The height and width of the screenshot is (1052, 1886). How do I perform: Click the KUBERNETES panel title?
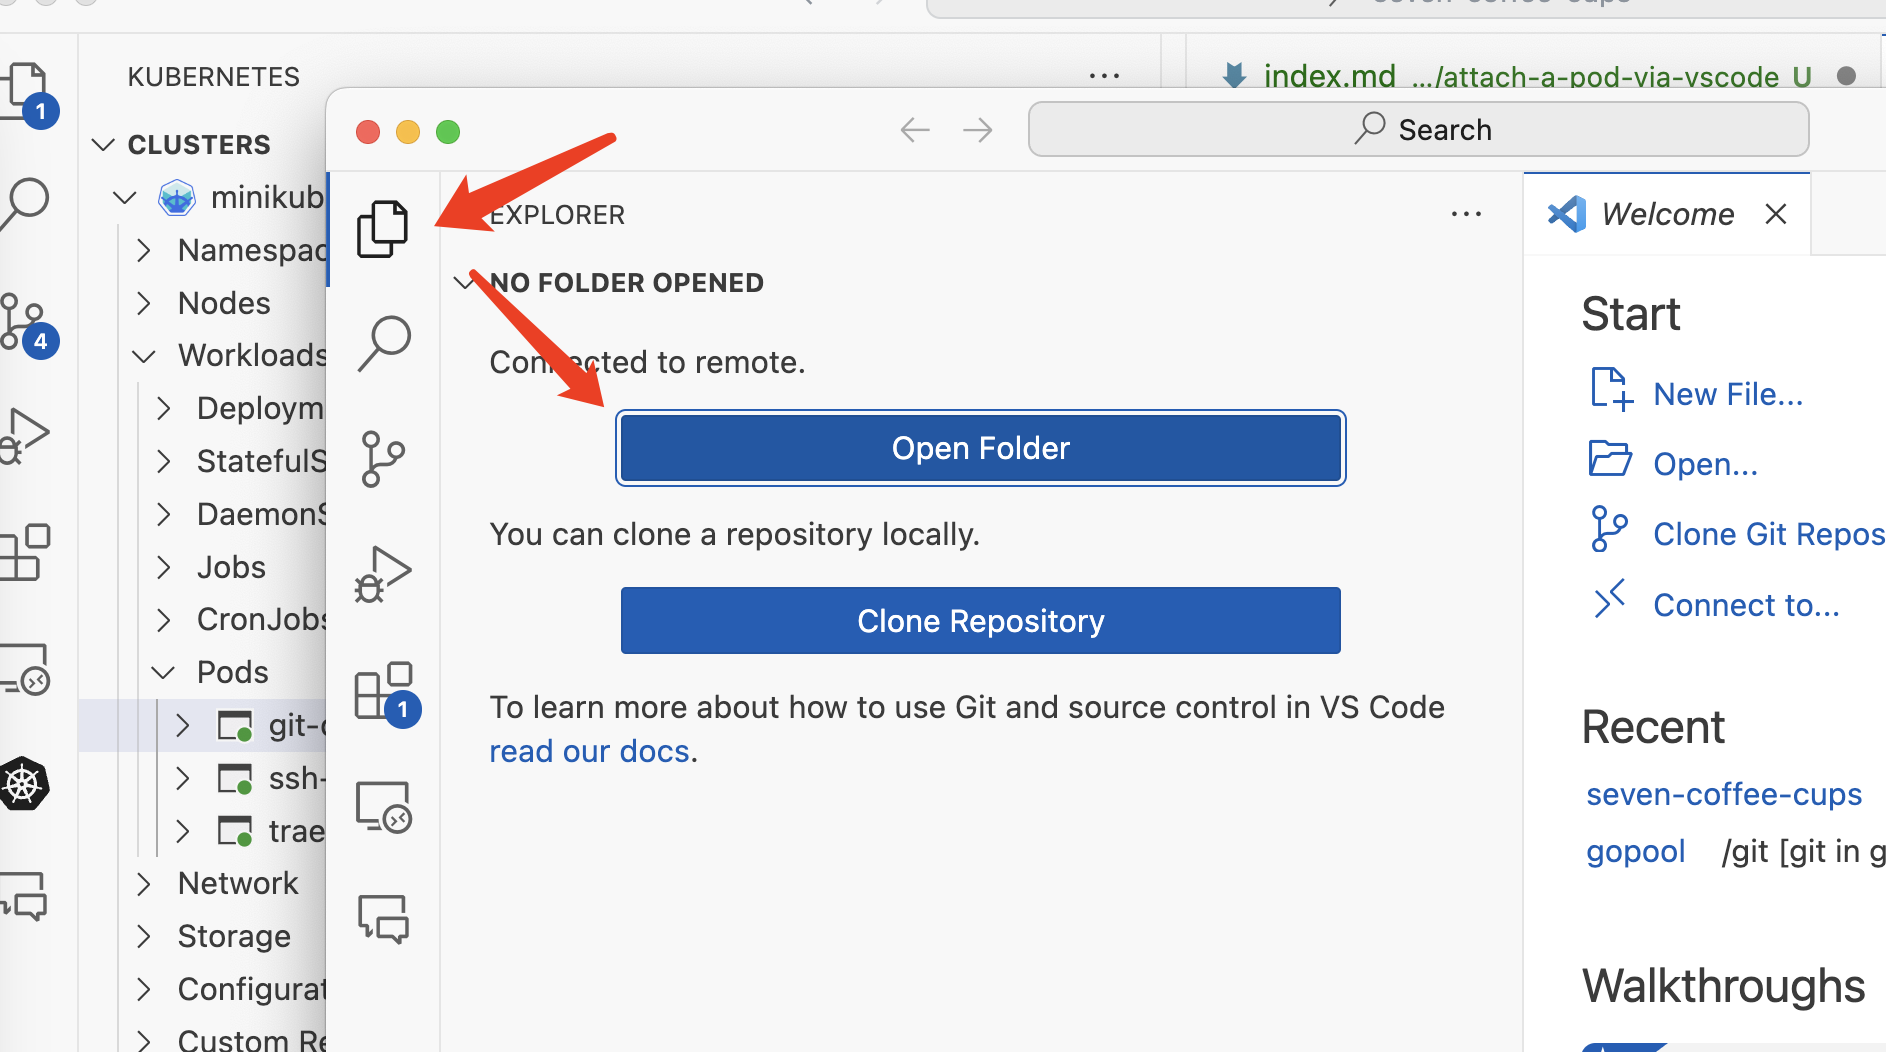coord(213,77)
